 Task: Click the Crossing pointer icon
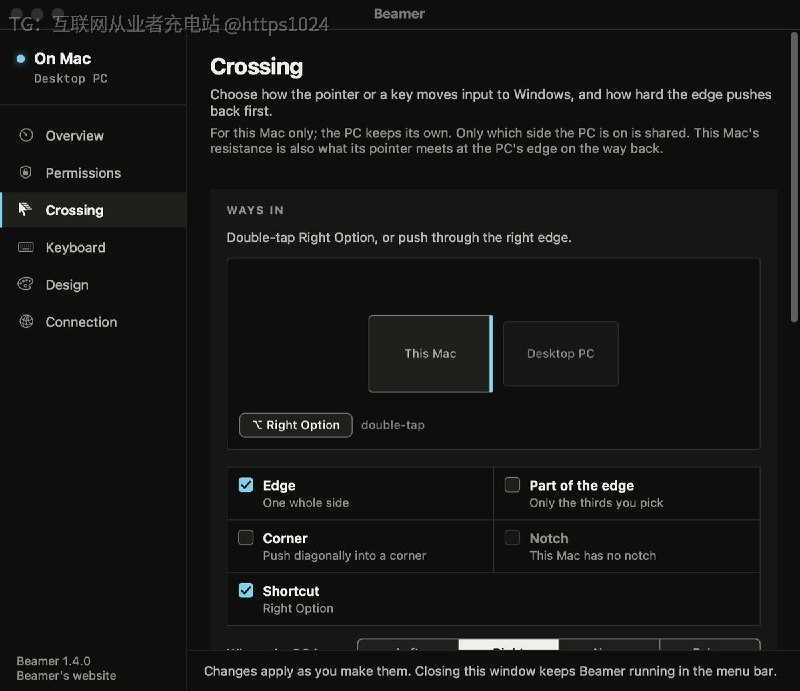coord(24,209)
